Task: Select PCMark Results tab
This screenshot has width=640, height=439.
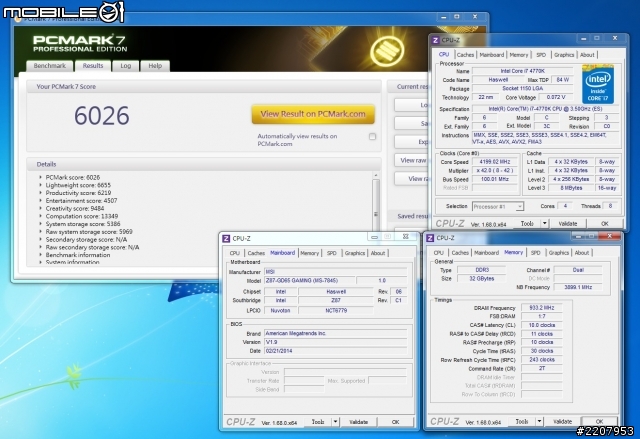Action: coord(93,66)
